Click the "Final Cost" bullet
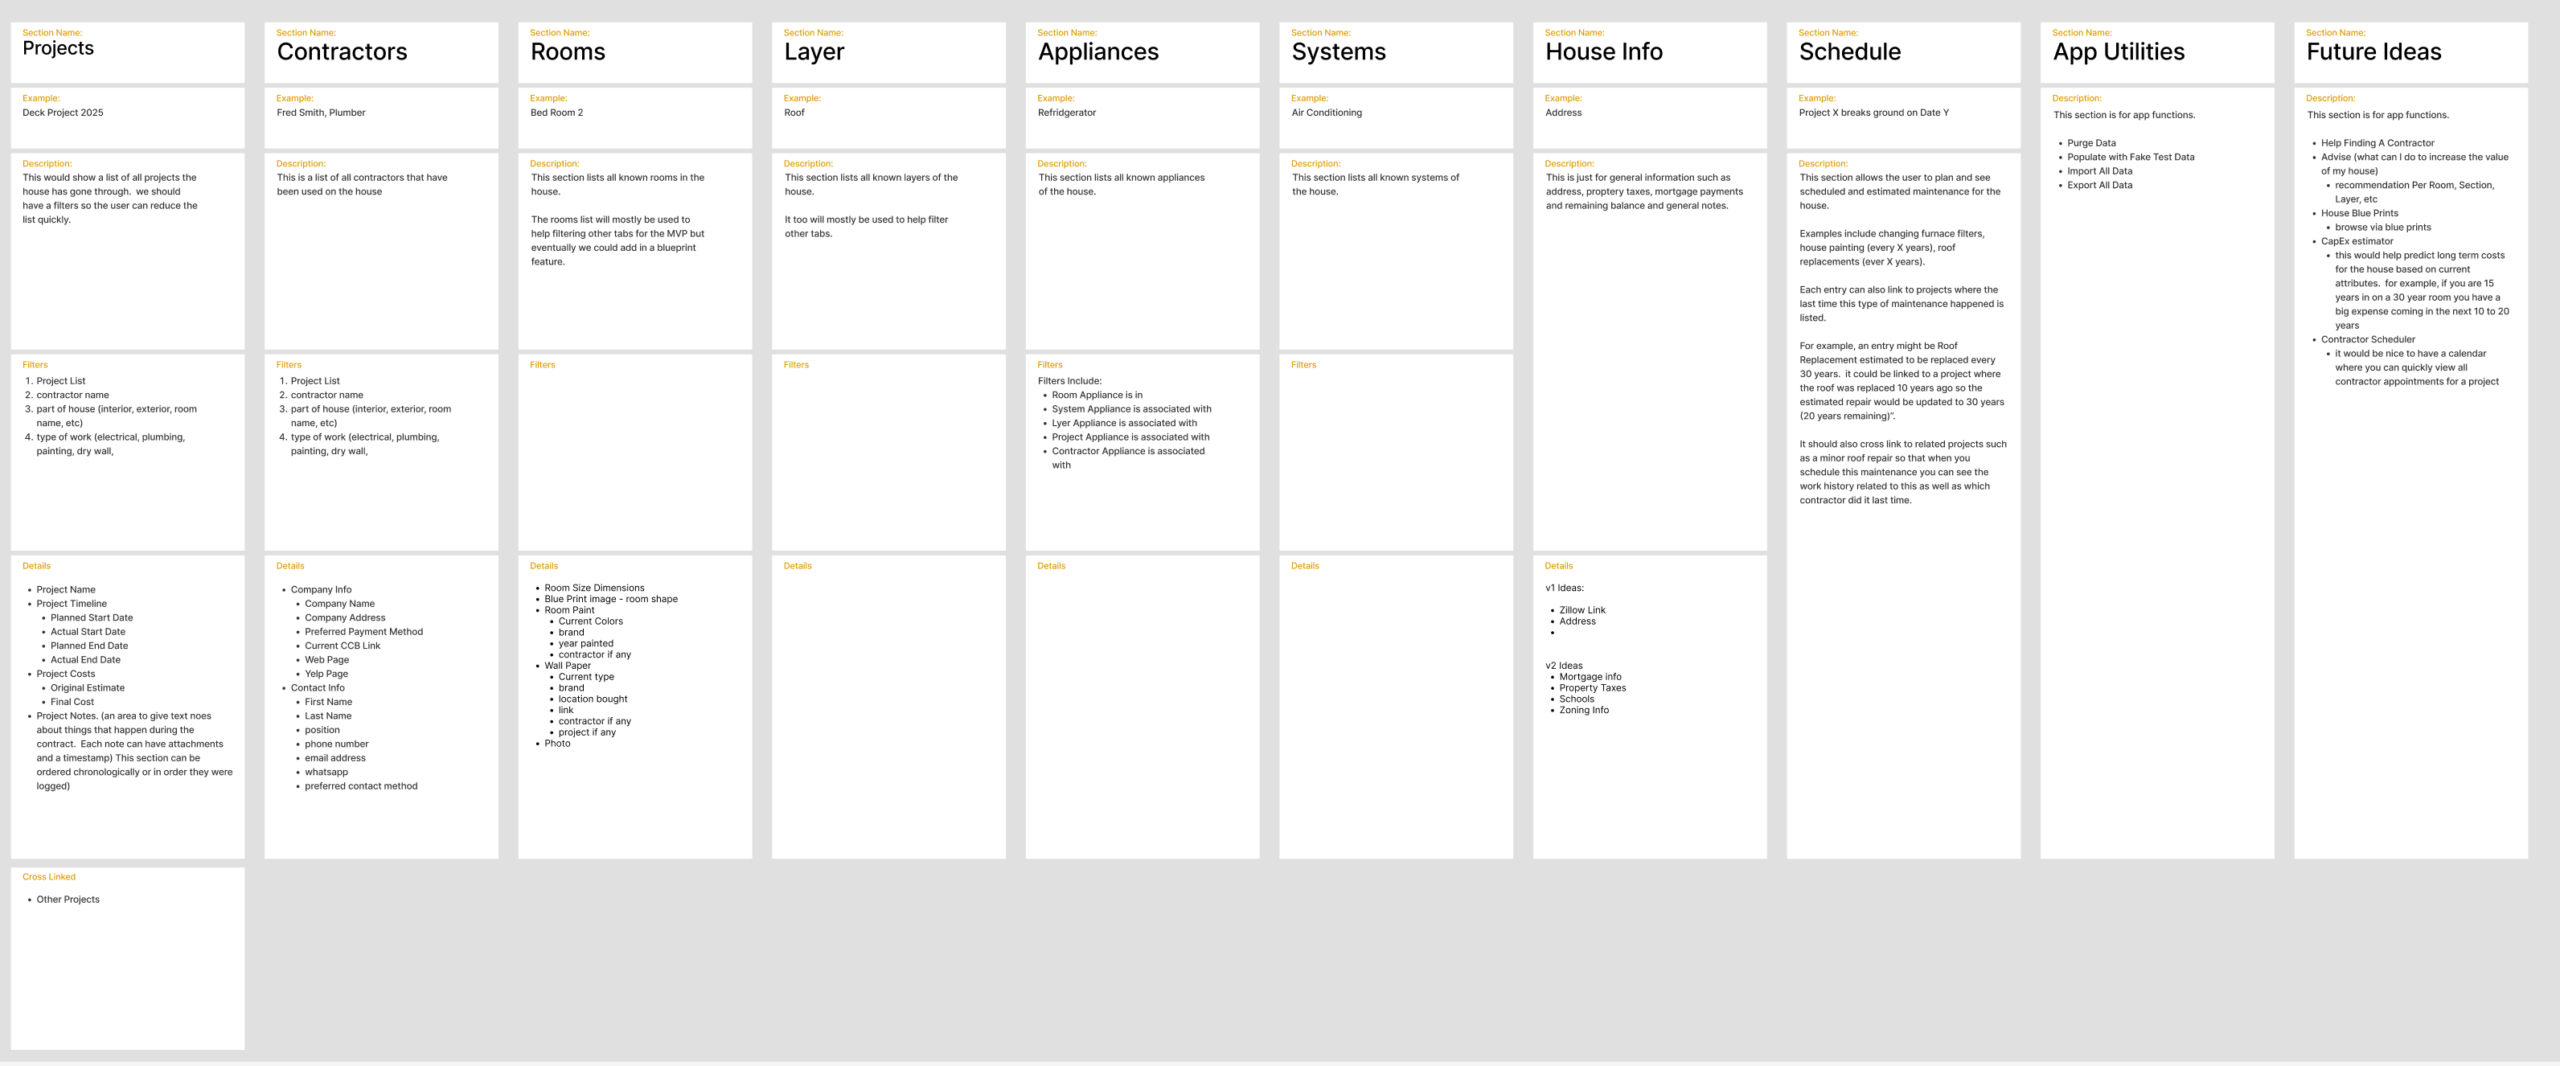The image size is (2560, 1066). (x=73, y=702)
